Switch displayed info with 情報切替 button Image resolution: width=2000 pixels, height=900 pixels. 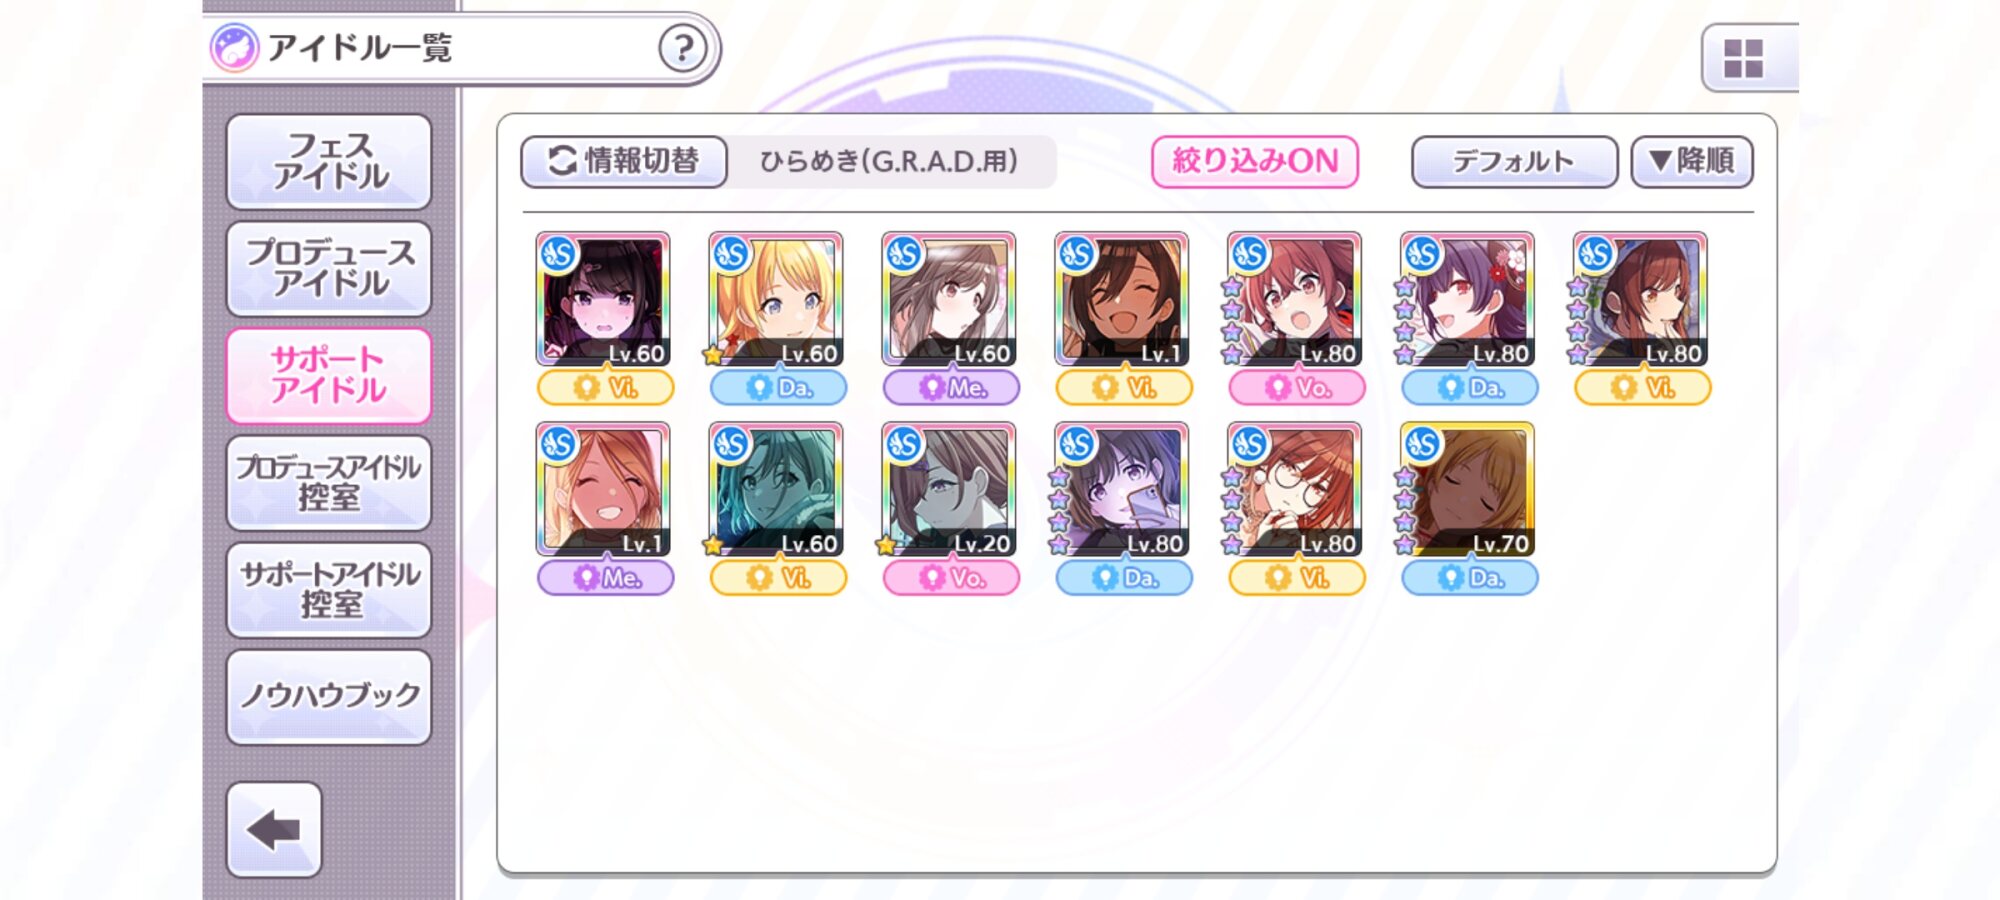[x=624, y=161]
